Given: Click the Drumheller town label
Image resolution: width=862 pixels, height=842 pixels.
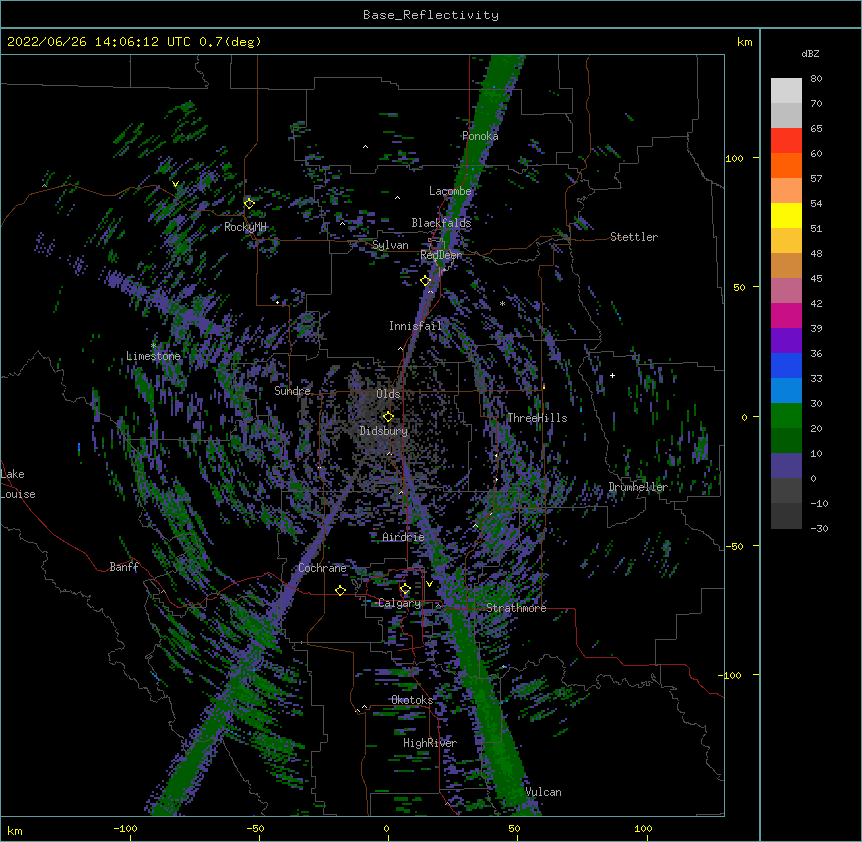Looking at the screenshot, I should (x=638, y=487).
